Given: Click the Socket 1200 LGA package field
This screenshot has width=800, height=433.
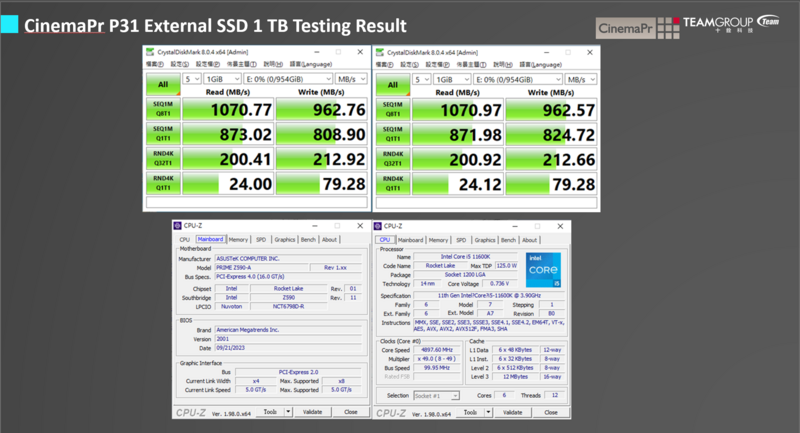Looking at the screenshot, I should 465,274.
